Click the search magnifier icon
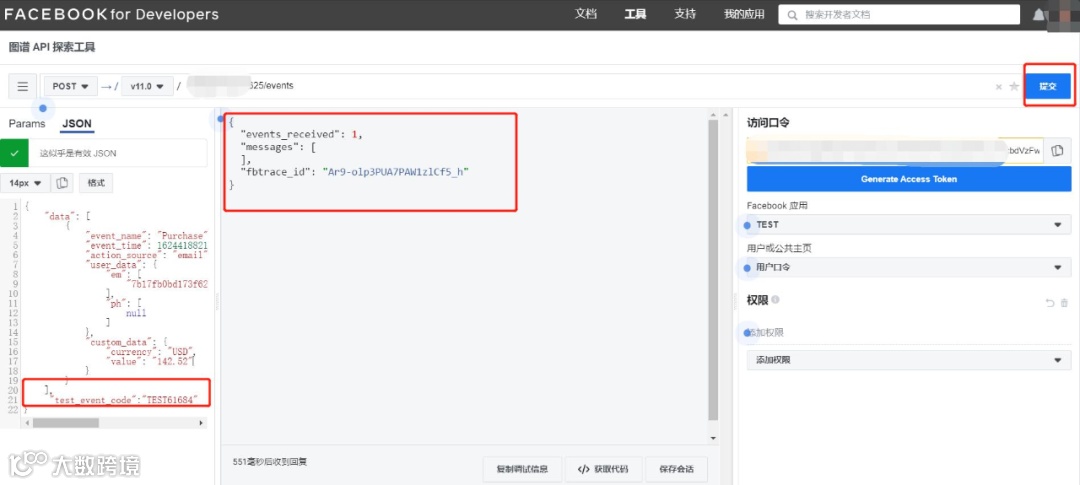Viewport: 1080px width, 485px height. point(793,14)
